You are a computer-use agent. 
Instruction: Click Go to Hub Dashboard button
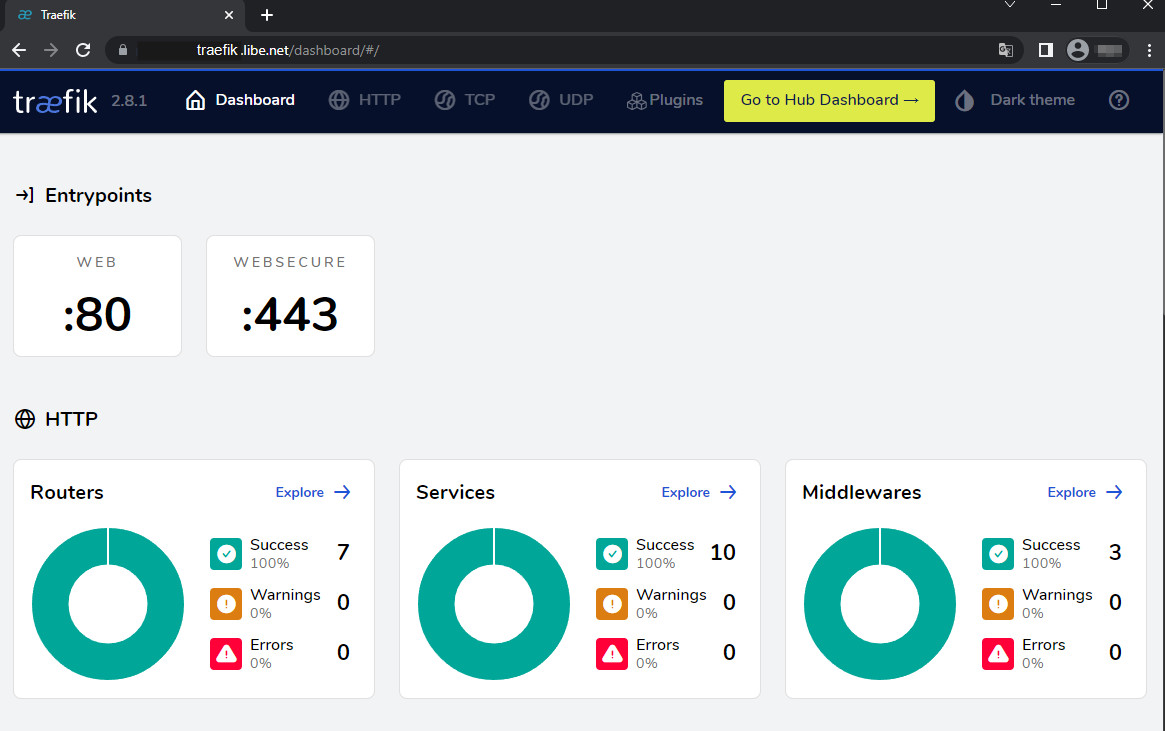click(829, 100)
